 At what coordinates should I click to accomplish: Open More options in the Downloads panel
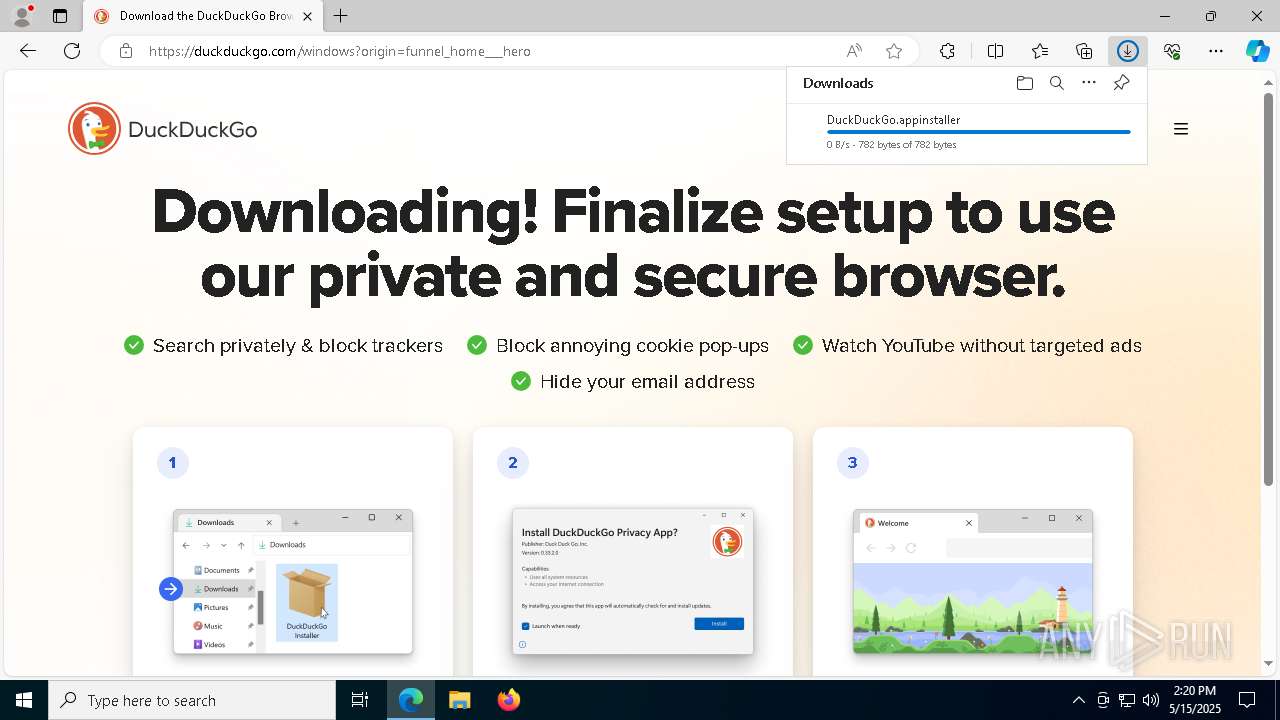click(1089, 83)
